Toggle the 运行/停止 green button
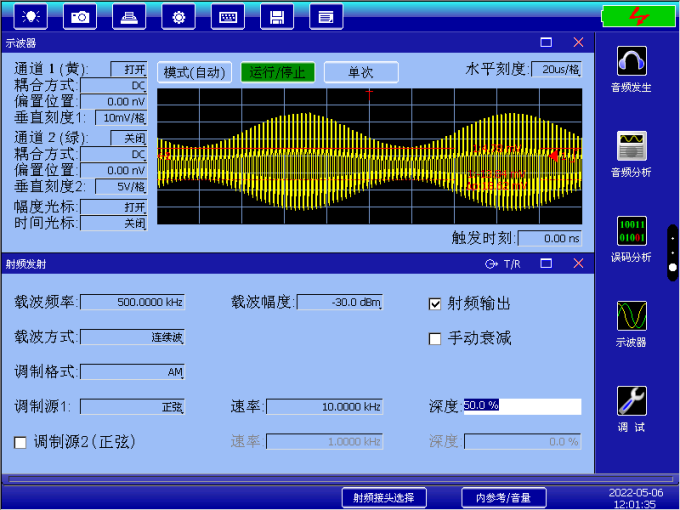The height and width of the screenshot is (510, 680). (277, 72)
